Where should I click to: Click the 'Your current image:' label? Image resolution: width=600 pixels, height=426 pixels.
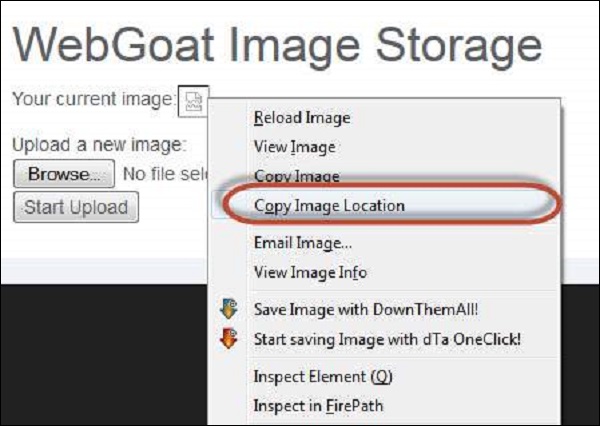pyautogui.click(x=92, y=100)
